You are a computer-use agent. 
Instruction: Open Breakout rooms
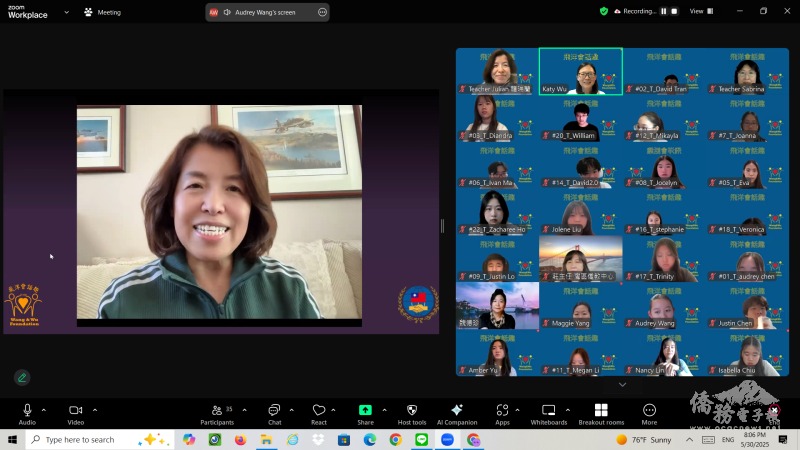pos(601,411)
